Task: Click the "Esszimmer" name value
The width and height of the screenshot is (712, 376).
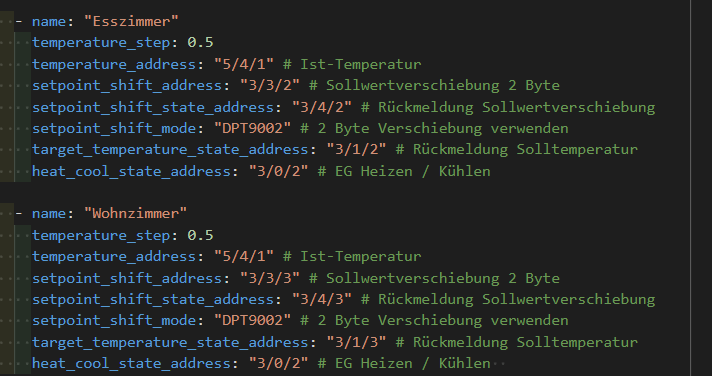Action: (131, 21)
